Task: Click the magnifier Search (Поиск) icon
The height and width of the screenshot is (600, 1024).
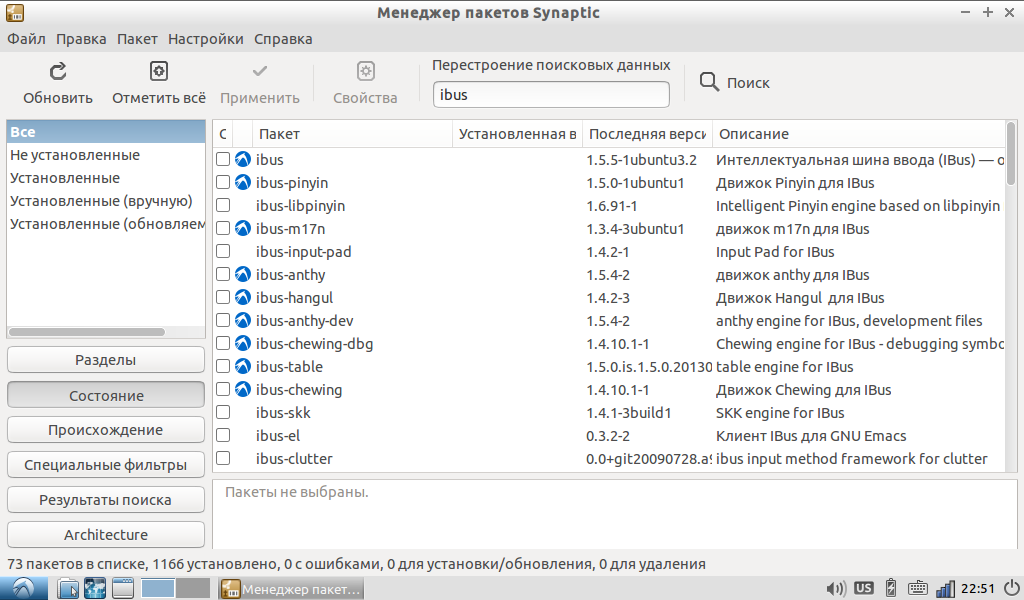Action: coord(709,82)
